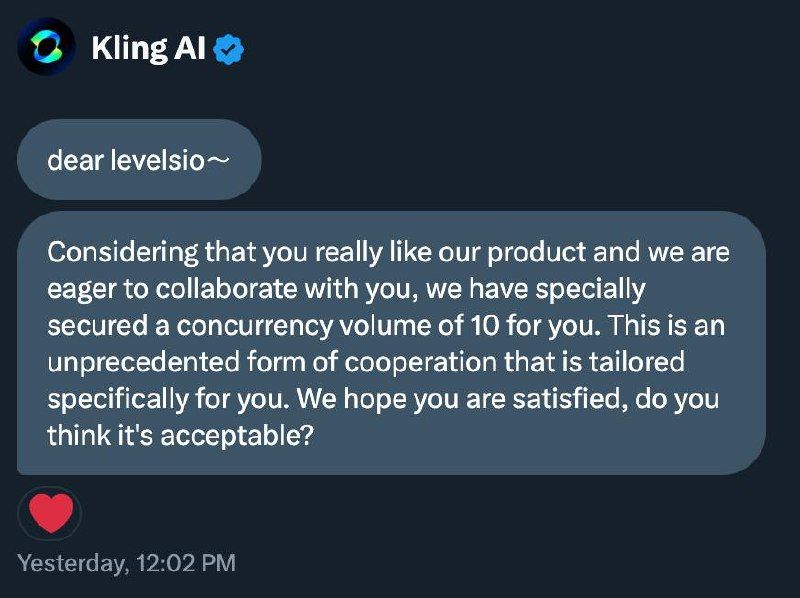Image resolution: width=800 pixels, height=598 pixels.
Task: Click the word "dear" in the greeting bubble
Action: coord(73,160)
